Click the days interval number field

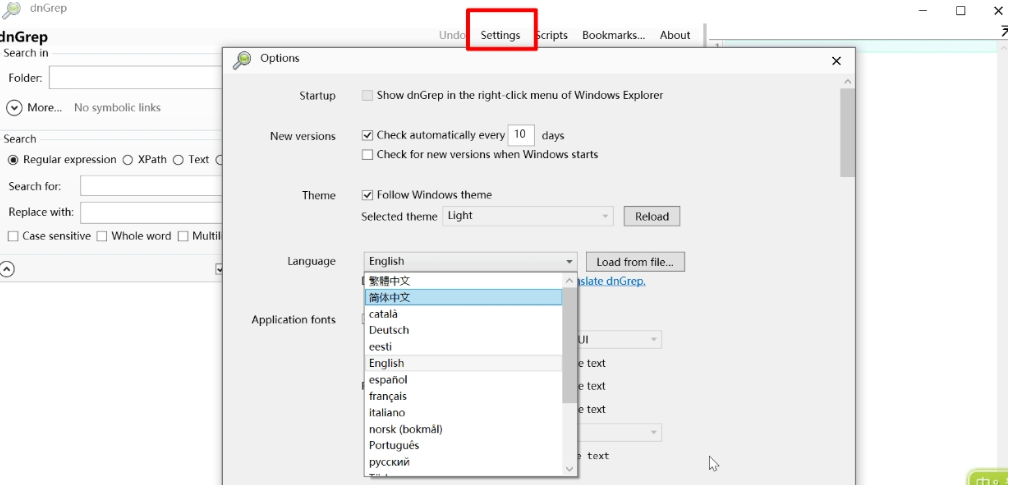[521, 135]
